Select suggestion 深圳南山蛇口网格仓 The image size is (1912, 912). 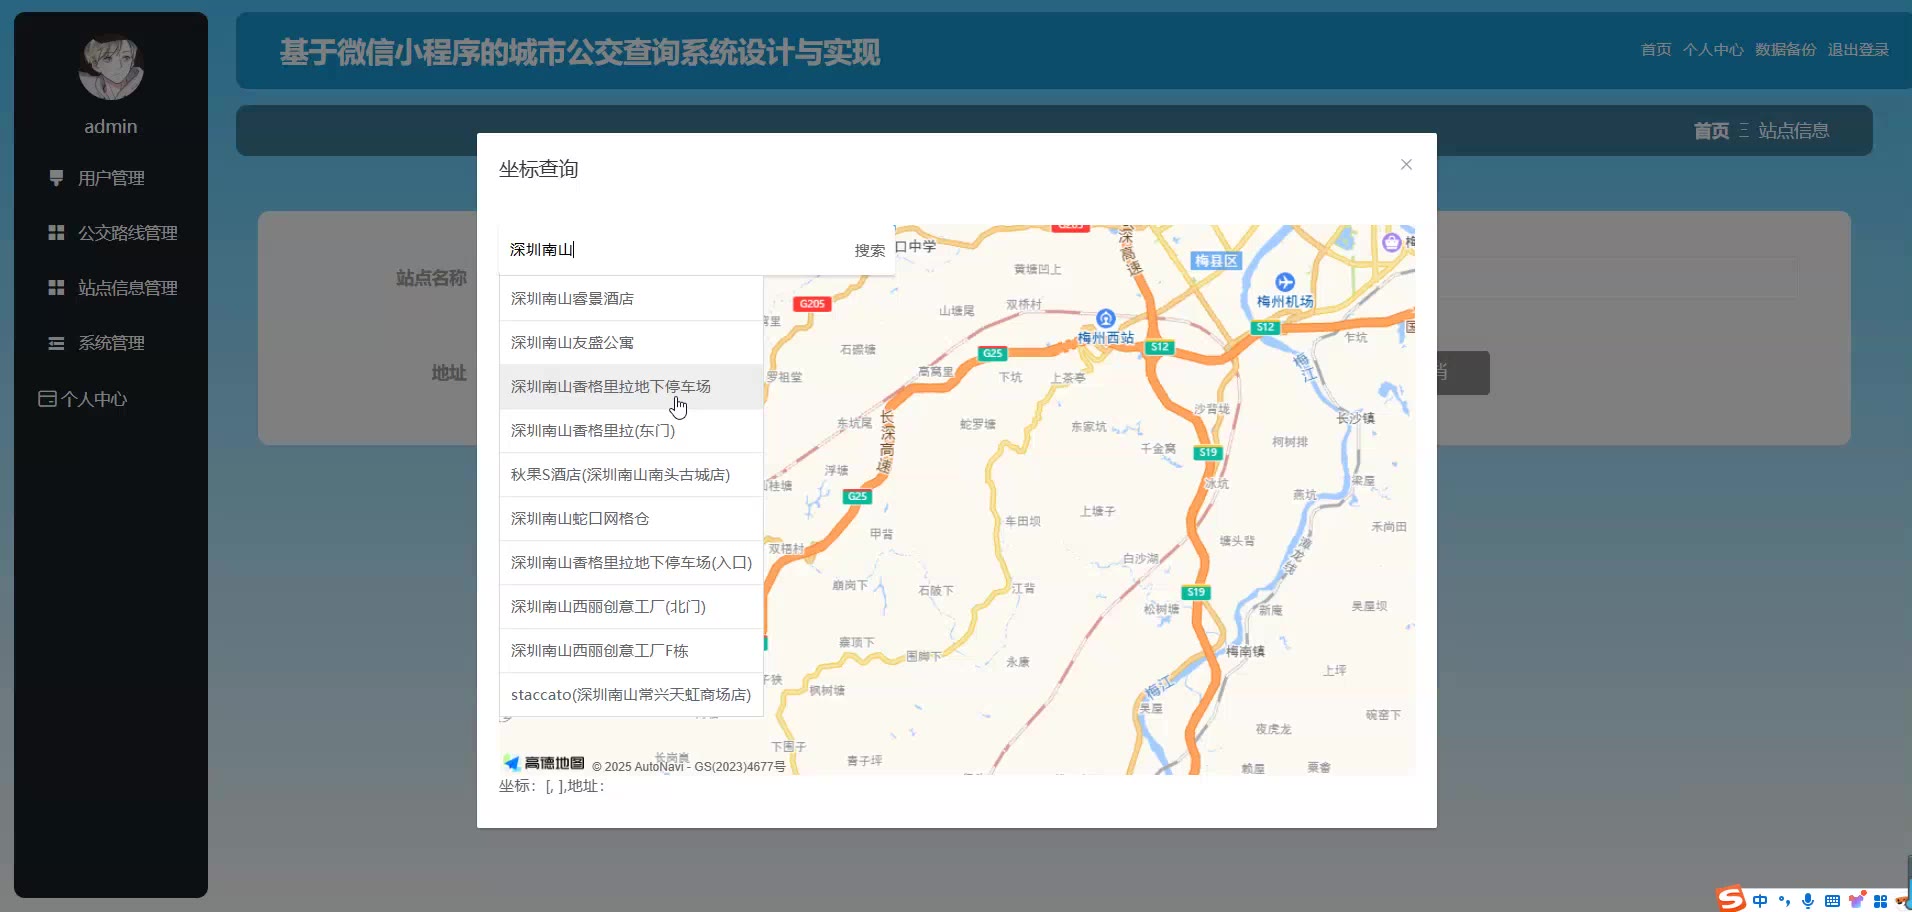(x=631, y=518)
